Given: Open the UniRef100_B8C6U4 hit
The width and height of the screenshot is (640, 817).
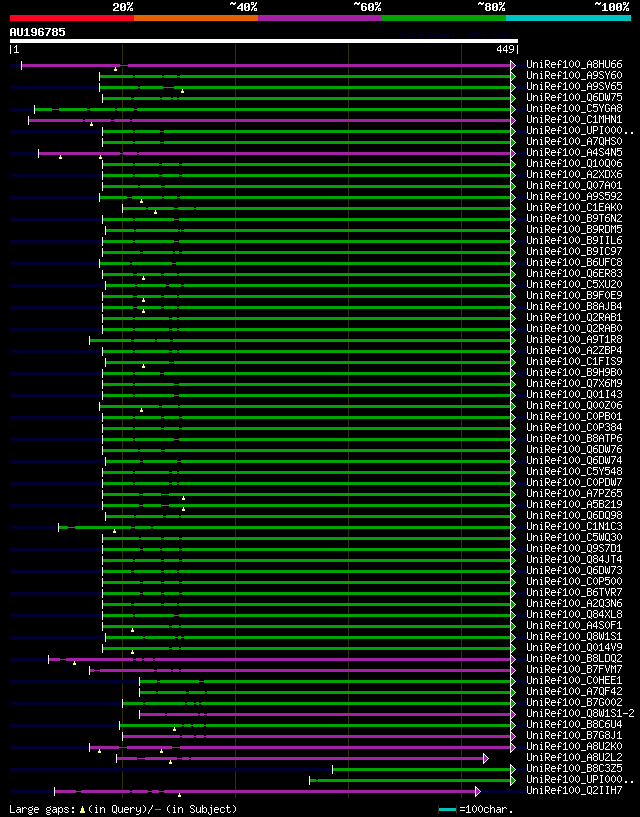Looking at the screenshot, I should tap(574, 724).
